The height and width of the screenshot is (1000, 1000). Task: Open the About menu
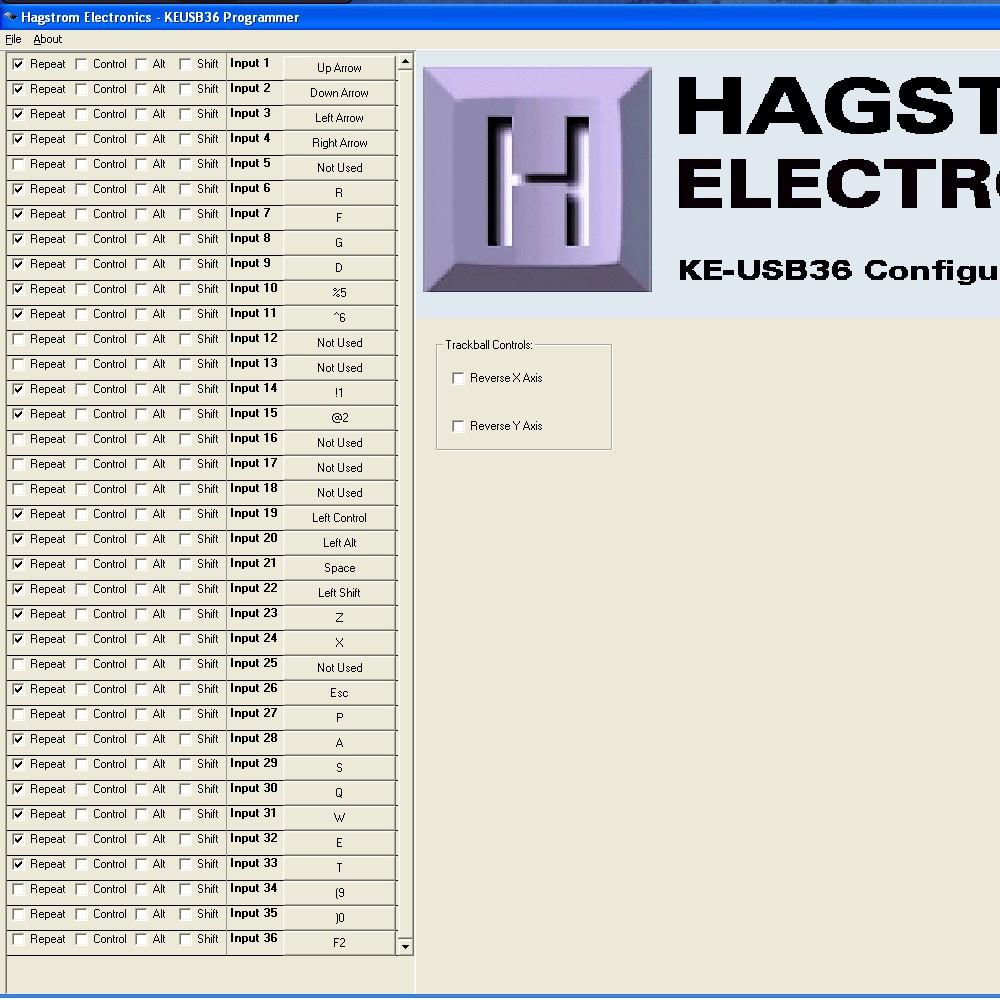point(48,40)
